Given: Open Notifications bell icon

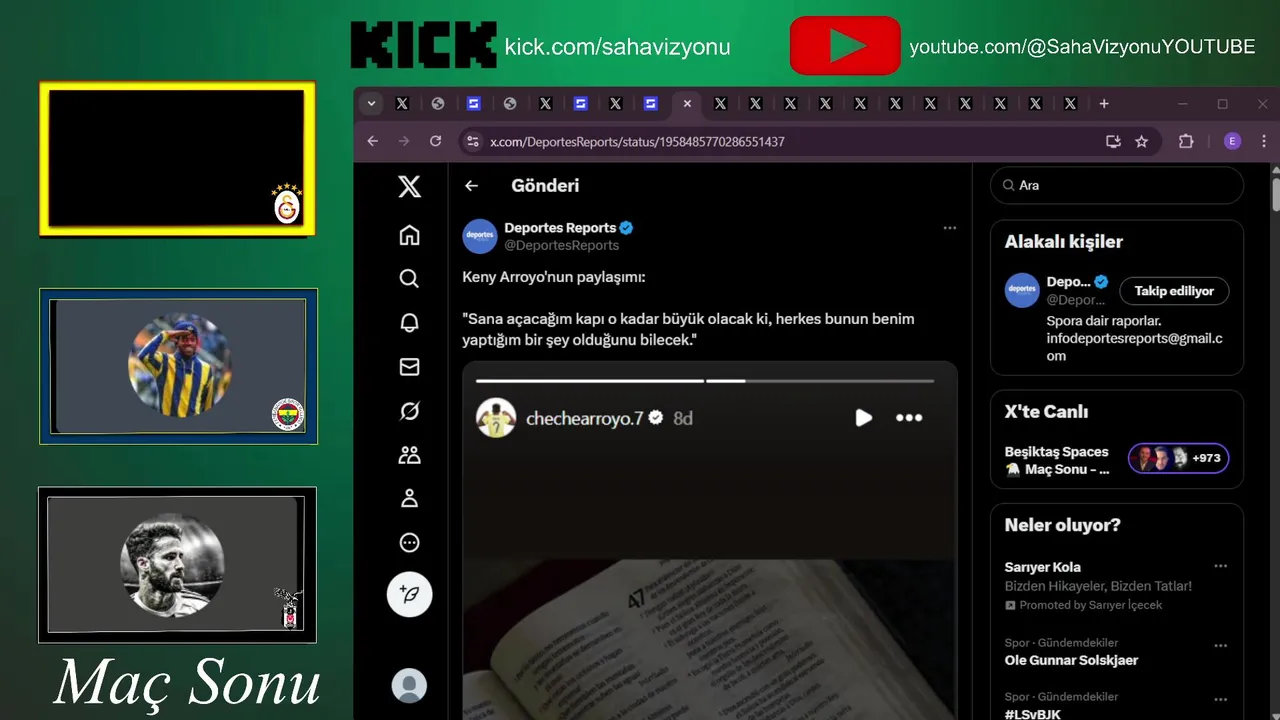Looking at the screenshot, I should [409, 323].
